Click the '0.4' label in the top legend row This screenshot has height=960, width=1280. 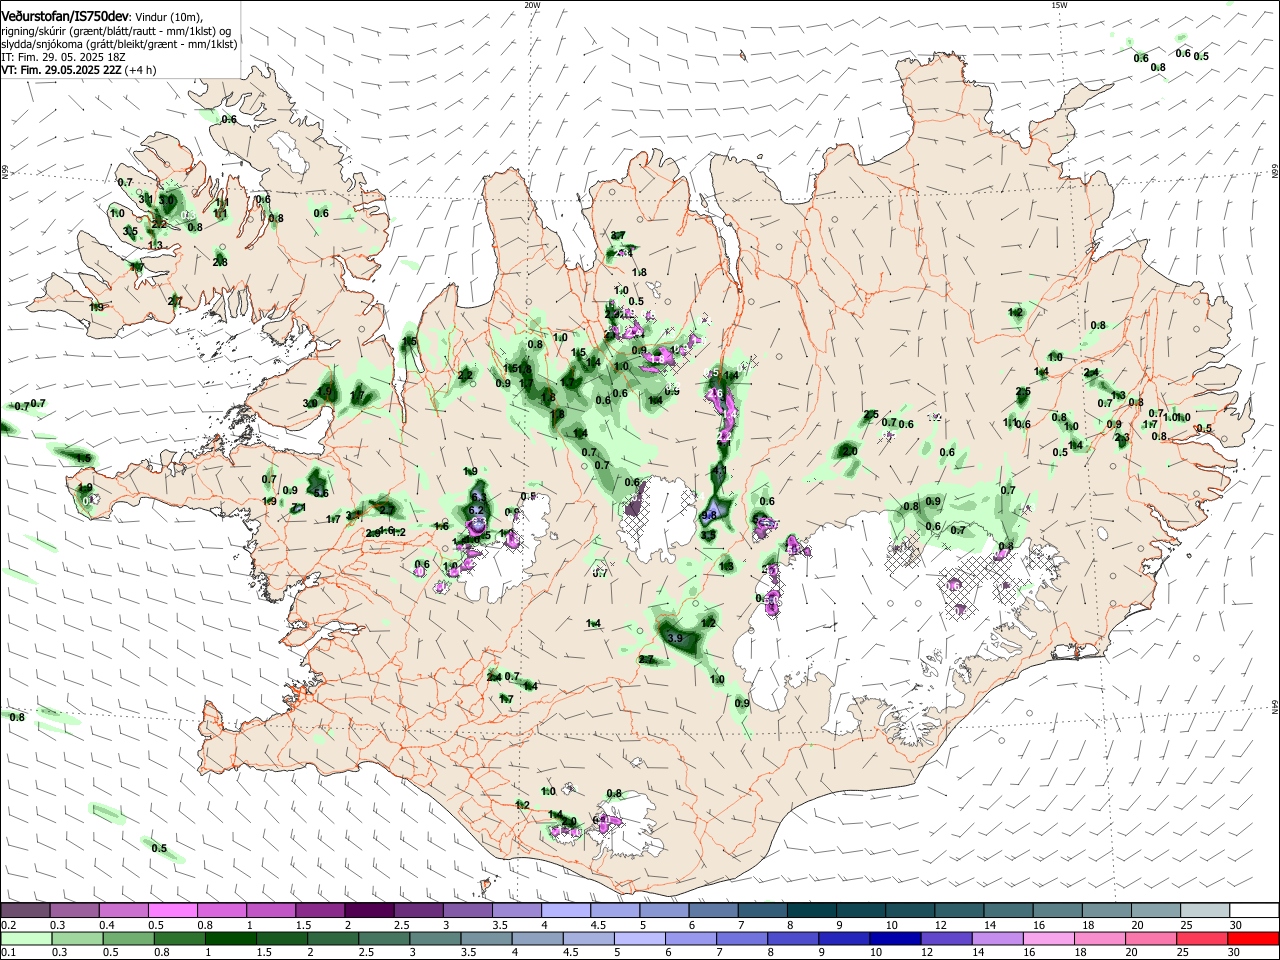(107, 925)
